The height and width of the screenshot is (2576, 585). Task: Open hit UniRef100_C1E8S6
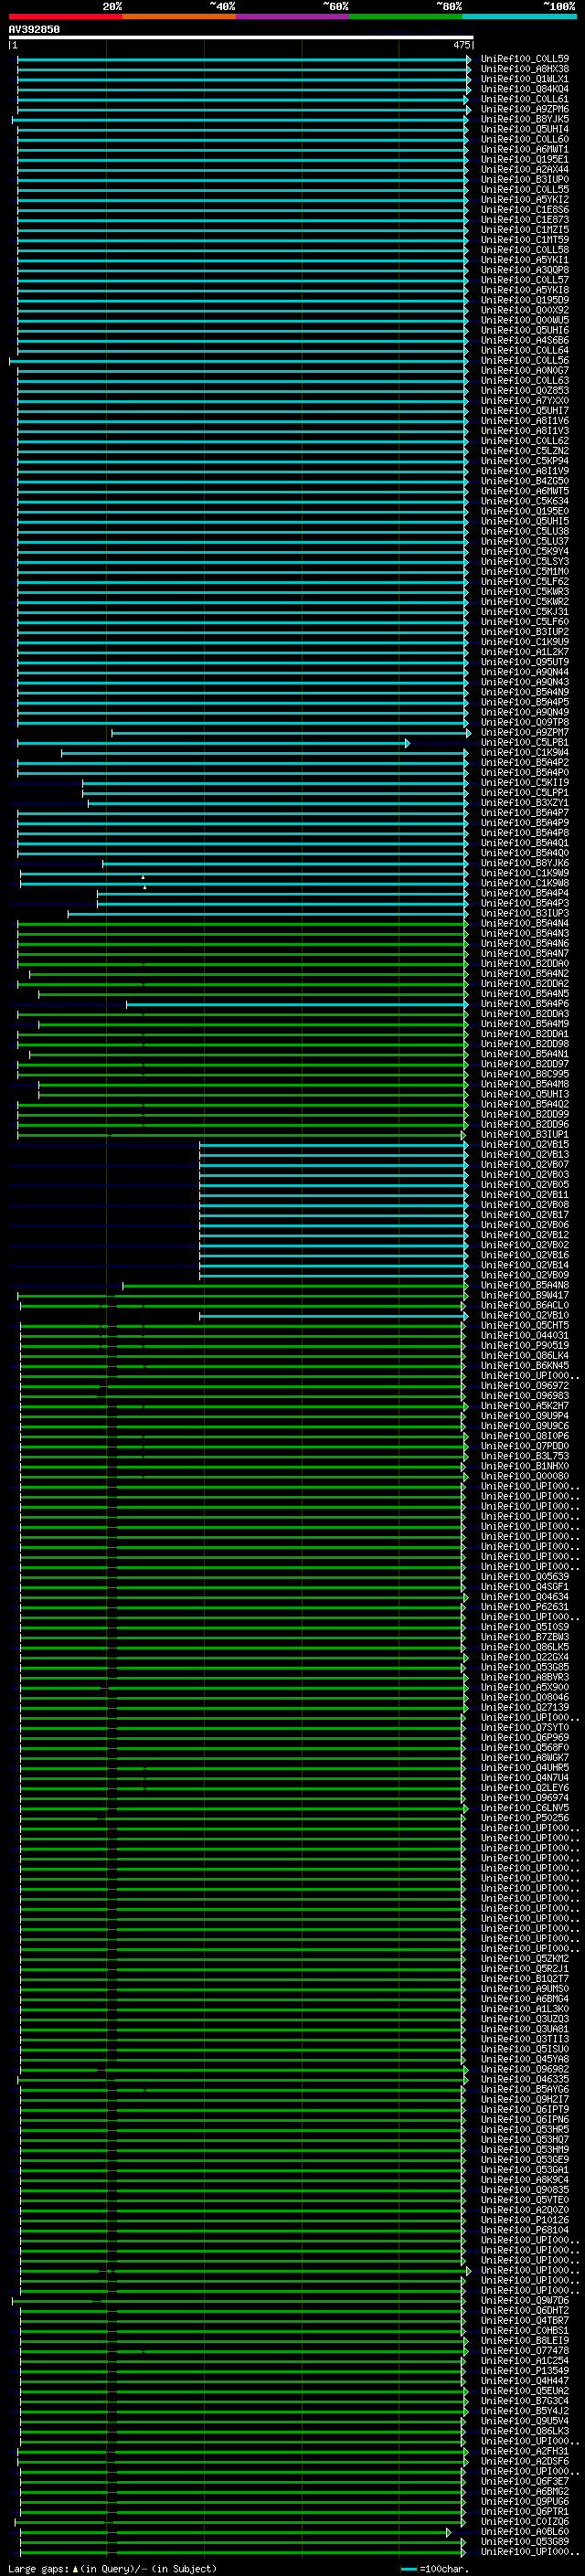pyautogui.click(x=525, y=209)
